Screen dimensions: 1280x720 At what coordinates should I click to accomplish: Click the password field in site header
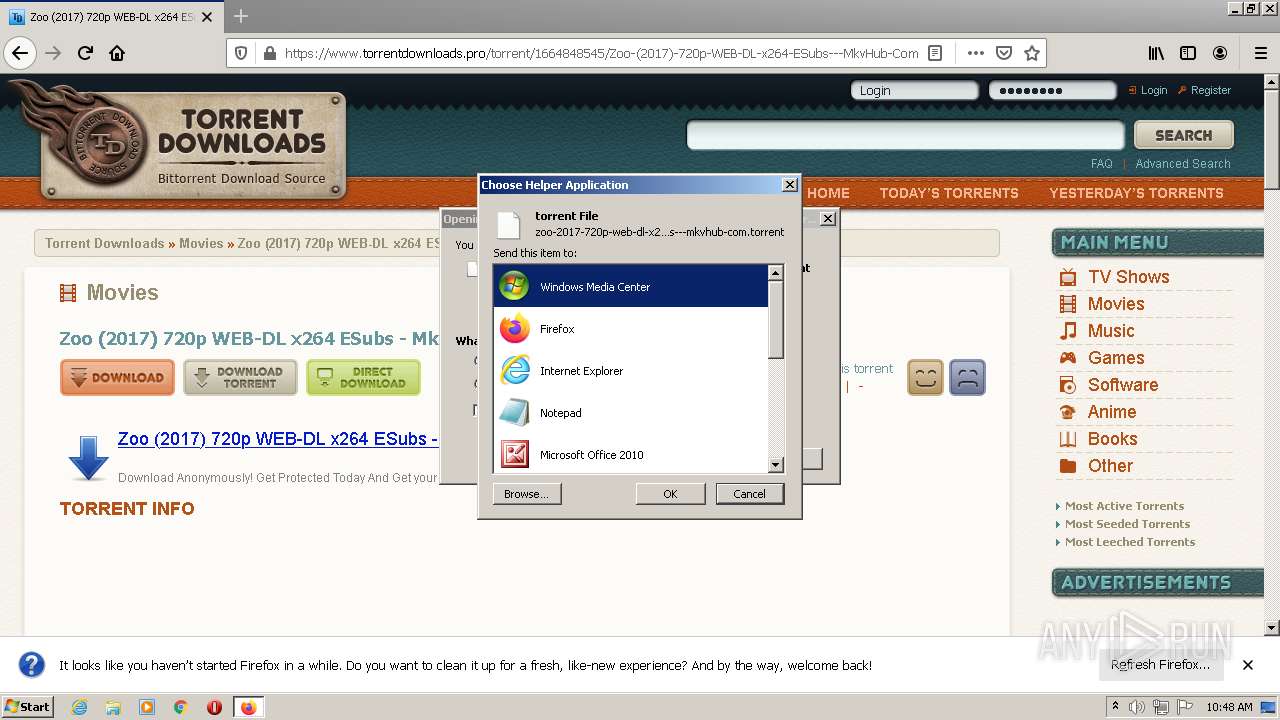tap(1052, 90)
